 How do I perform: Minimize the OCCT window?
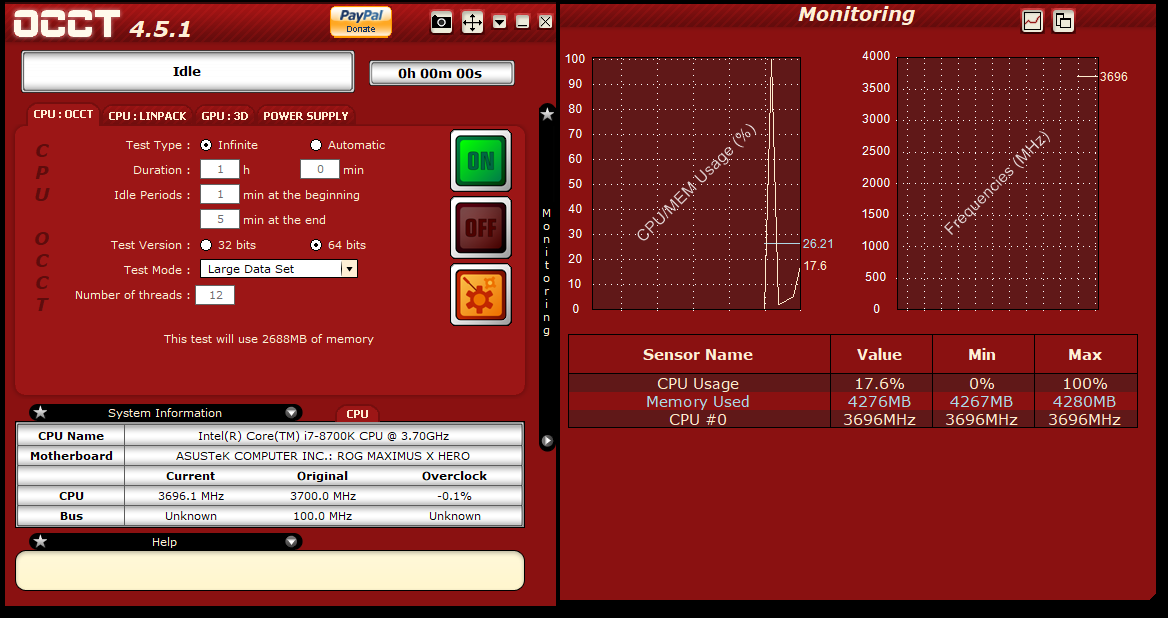tap(523, 22)
